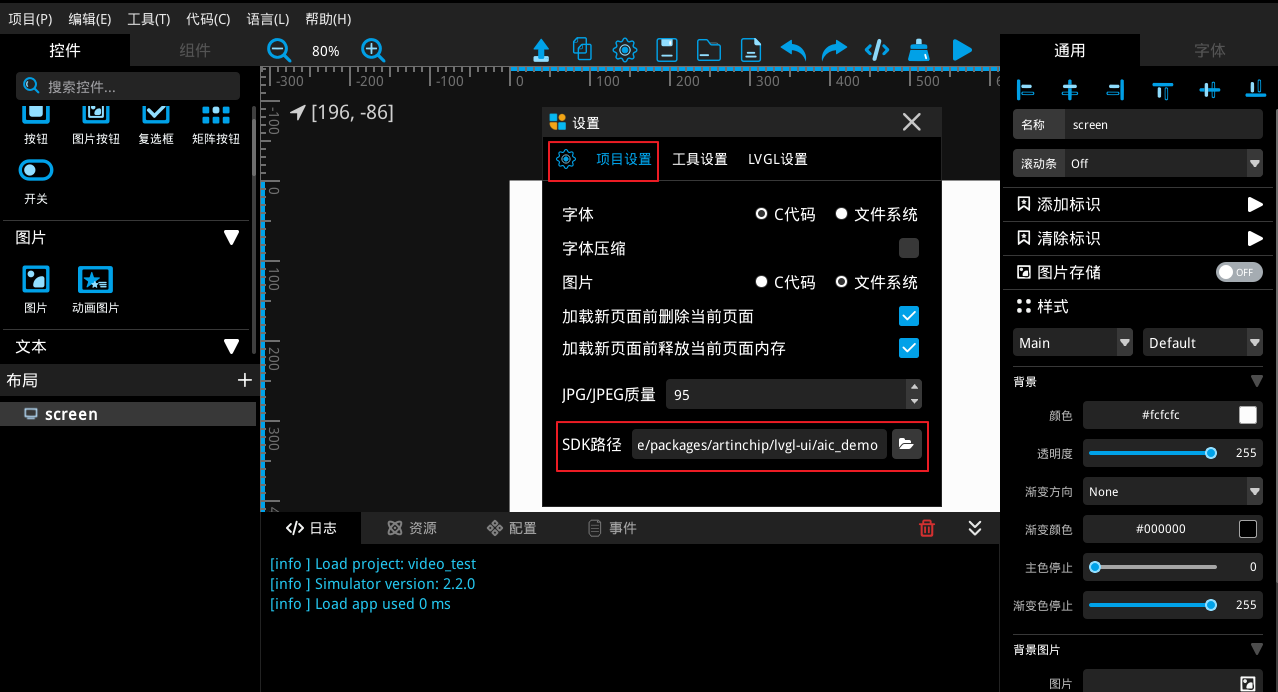Click the vertical center align icon
Image resolution: width=1278 pixels, height=692 pixels.
pos(1210,90)
